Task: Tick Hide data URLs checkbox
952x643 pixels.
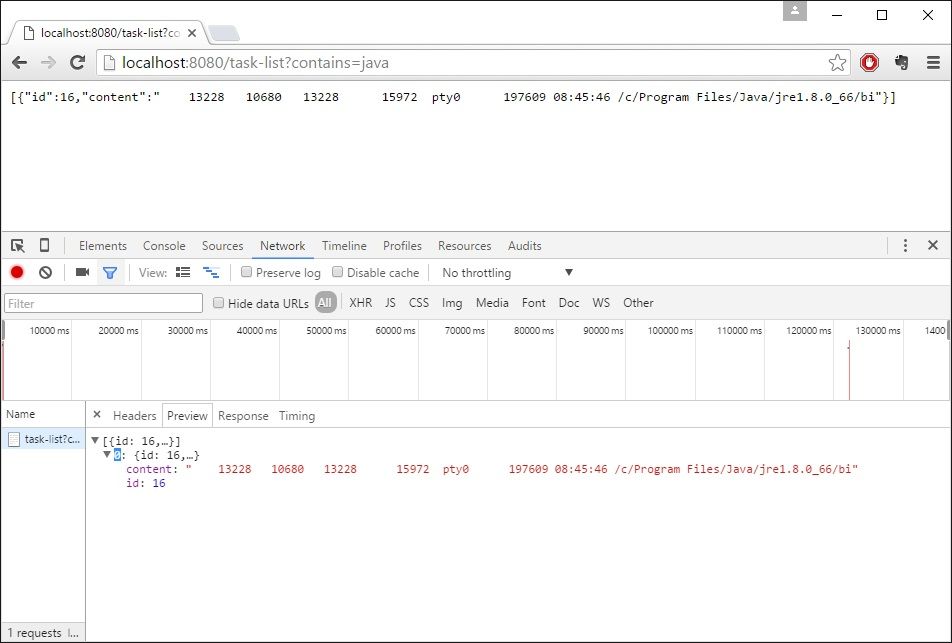Action: tap(219, 303)
